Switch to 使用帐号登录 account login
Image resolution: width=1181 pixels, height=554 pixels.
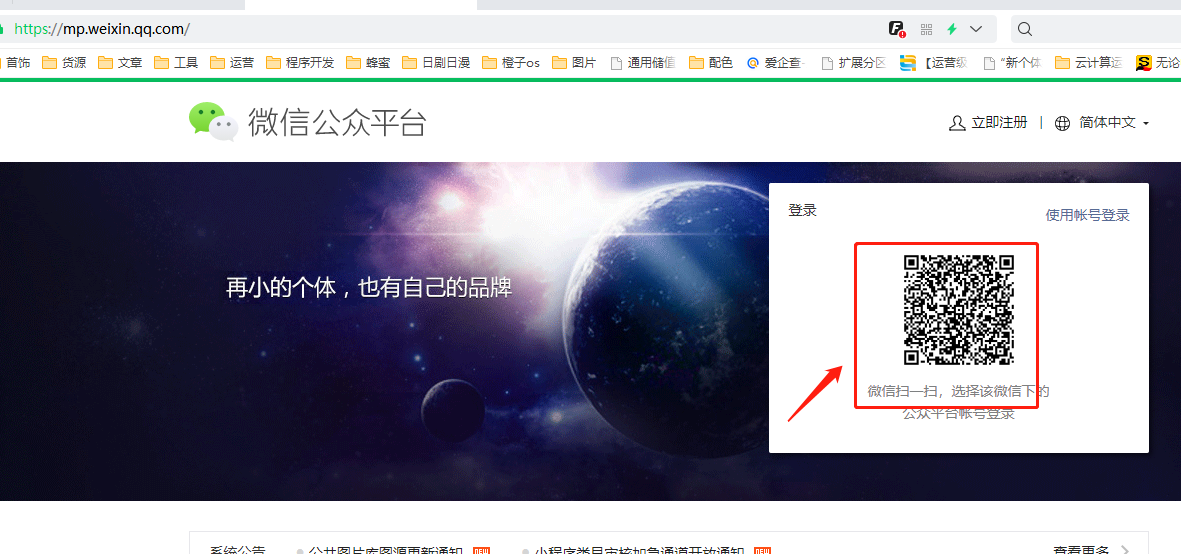pos(1088,215)
